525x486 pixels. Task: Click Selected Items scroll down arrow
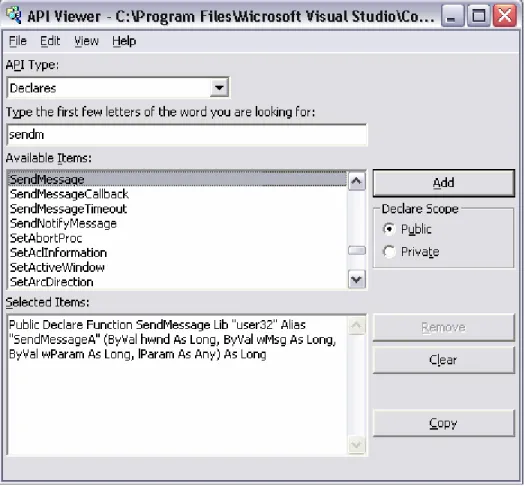pos(357,445)
